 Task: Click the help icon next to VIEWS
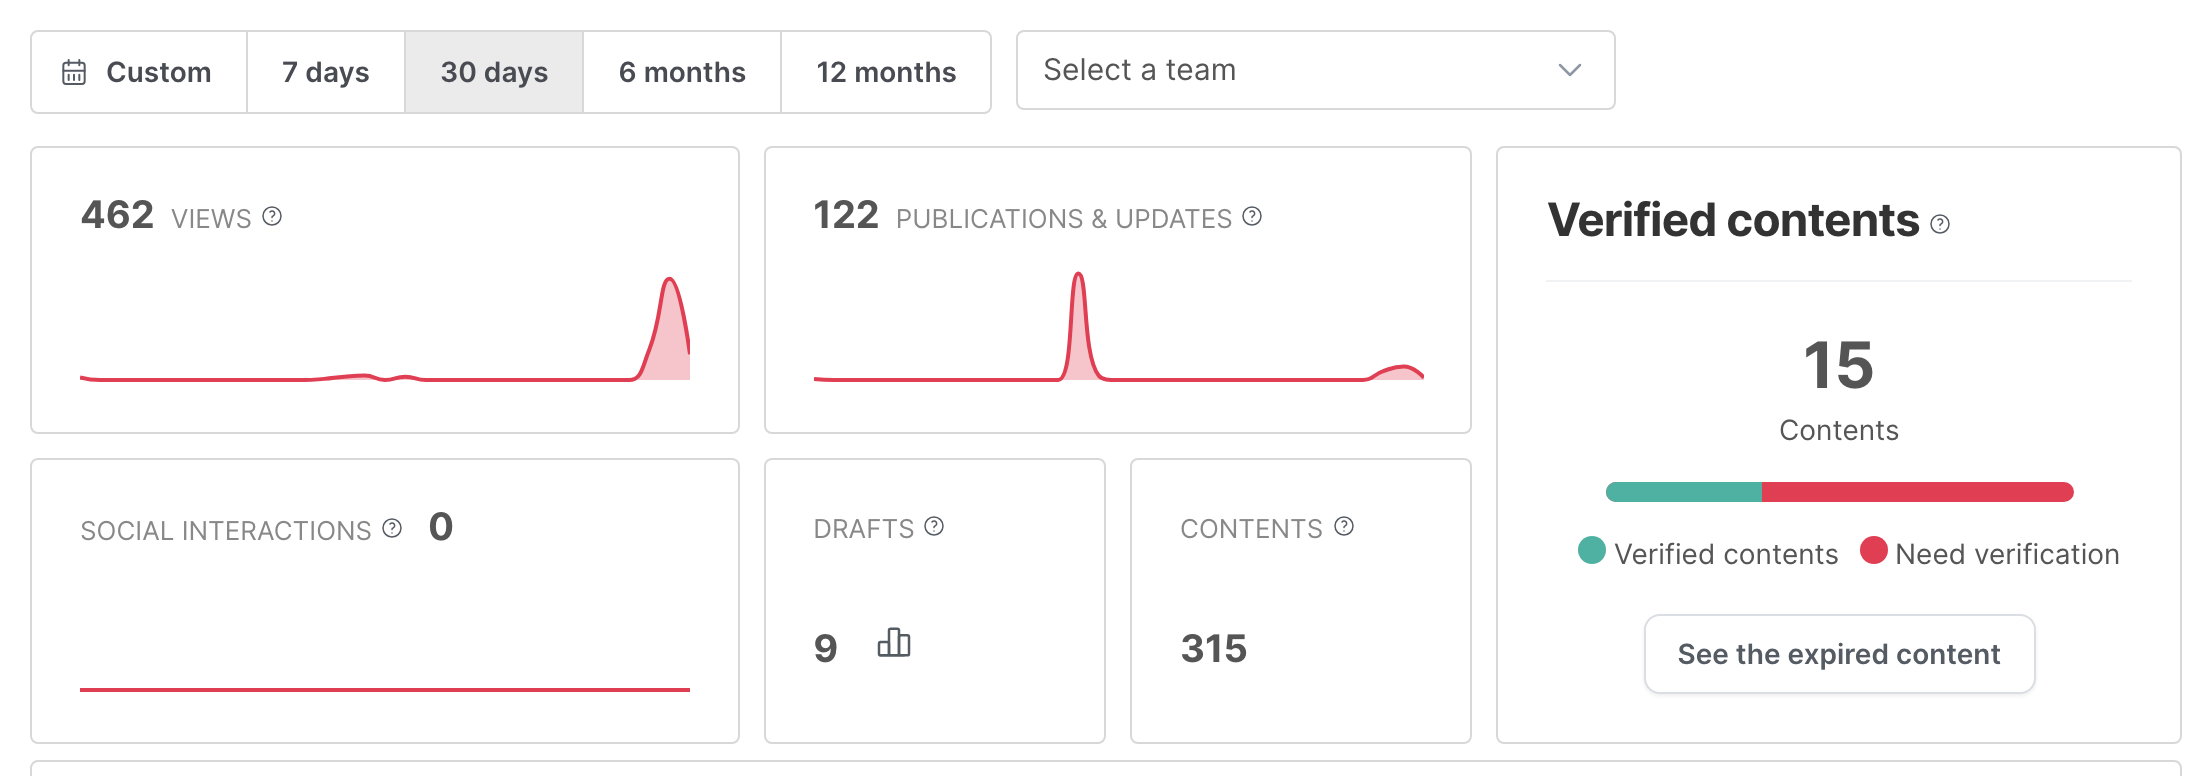[272, 216]
